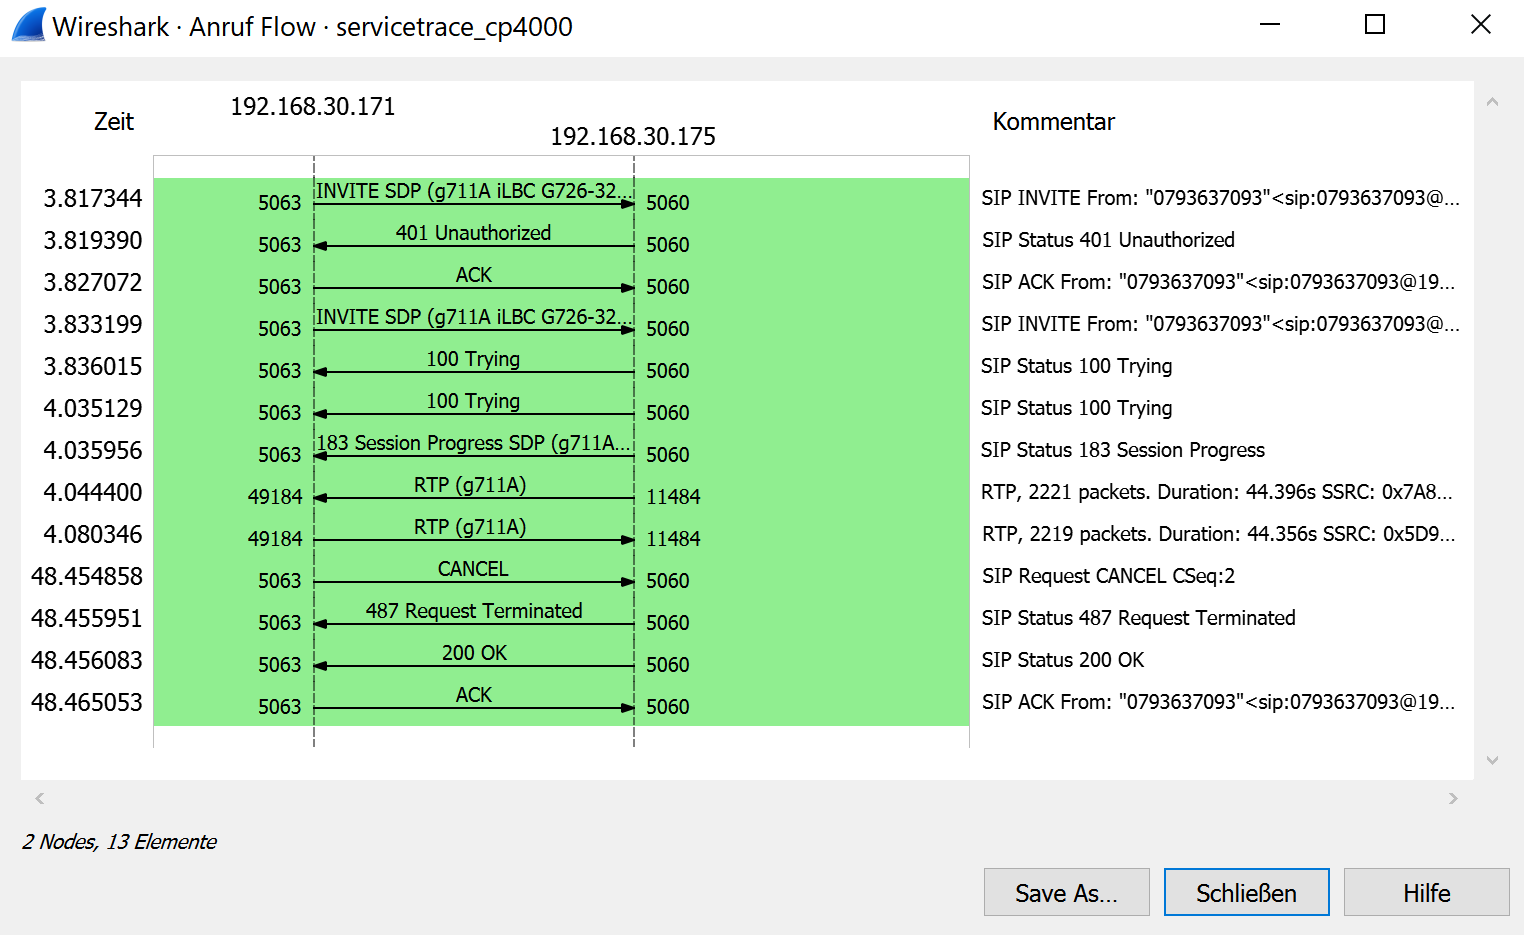Click timestamp 4.035956
This screenshot has height=935, width=1524.
[x=93, y=450]
